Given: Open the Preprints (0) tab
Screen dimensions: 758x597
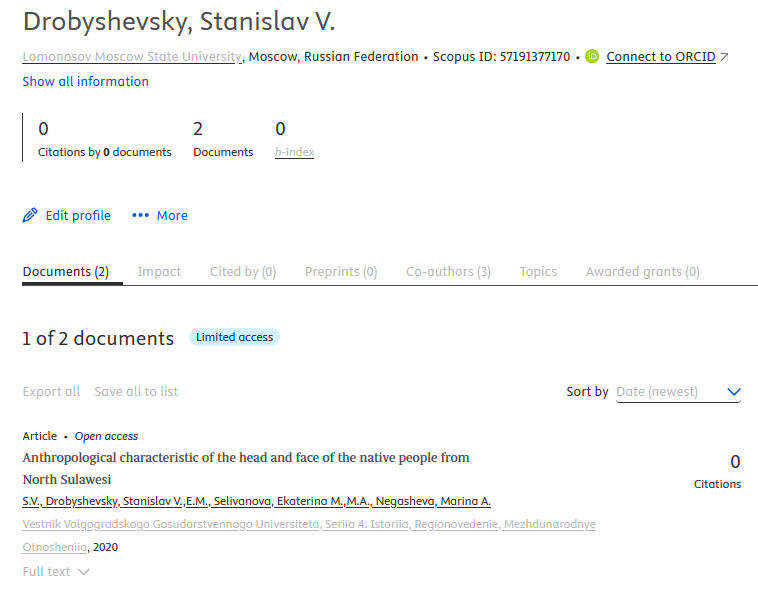Looking at the screenshot, I should tap(341, 272).
